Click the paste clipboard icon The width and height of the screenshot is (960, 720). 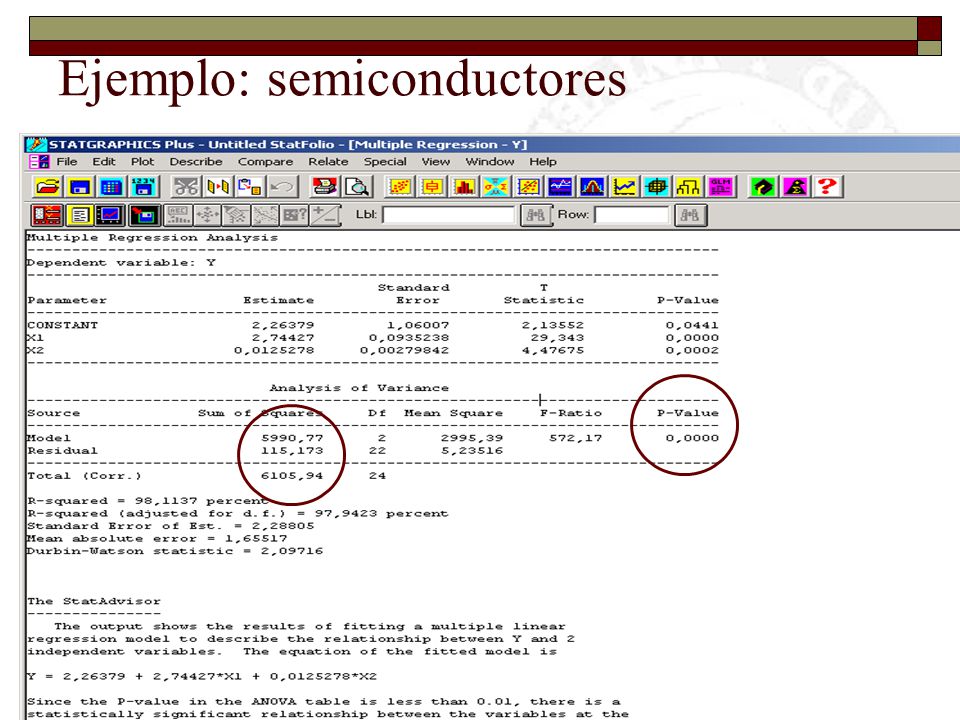(250, 186)
